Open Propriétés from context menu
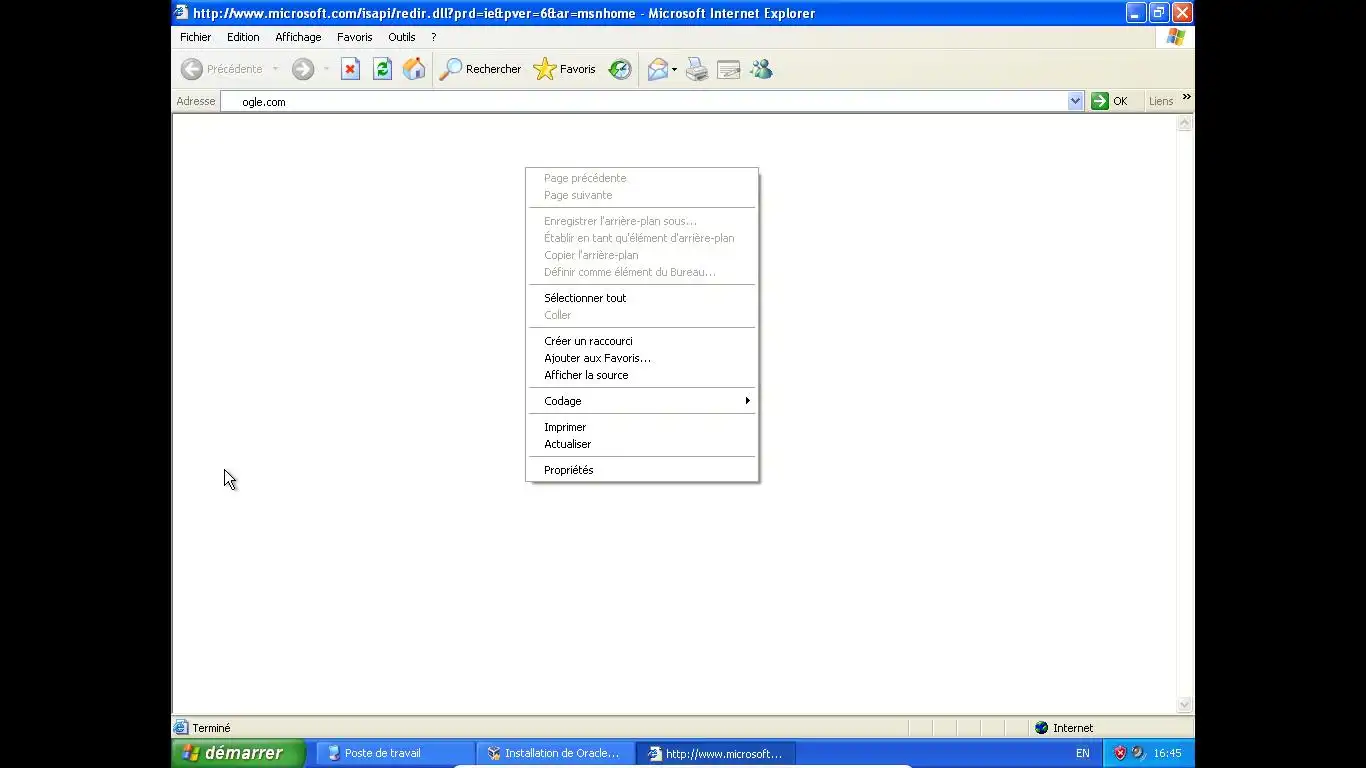 (641, 470)
